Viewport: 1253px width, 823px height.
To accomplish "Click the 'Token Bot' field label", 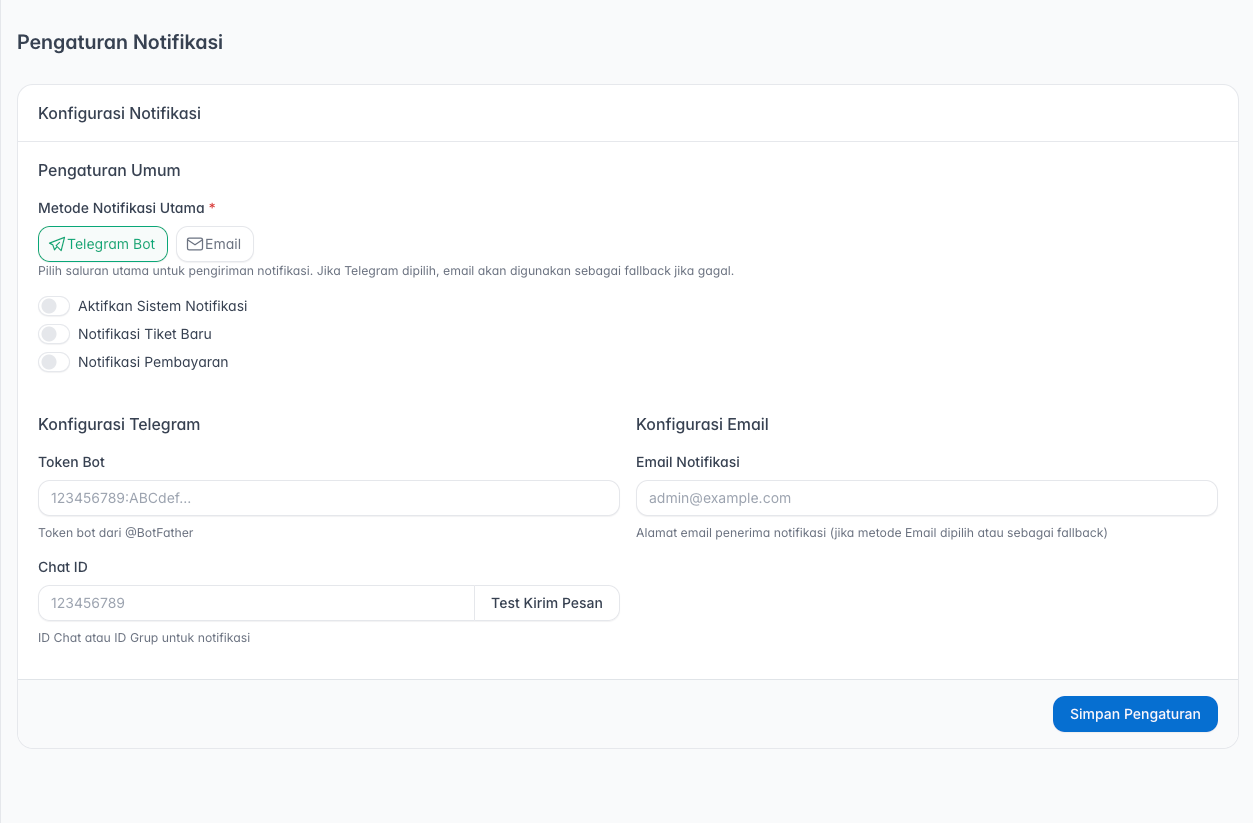I will [71, 462].
